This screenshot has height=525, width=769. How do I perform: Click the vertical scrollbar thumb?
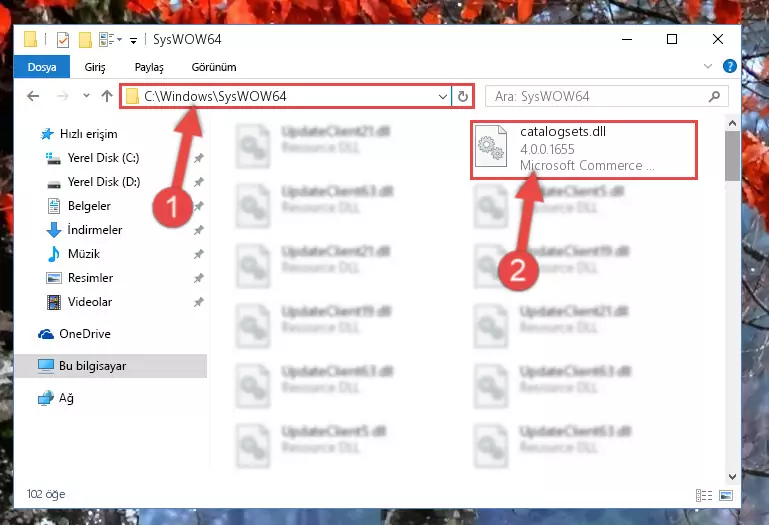click(732, 156)
